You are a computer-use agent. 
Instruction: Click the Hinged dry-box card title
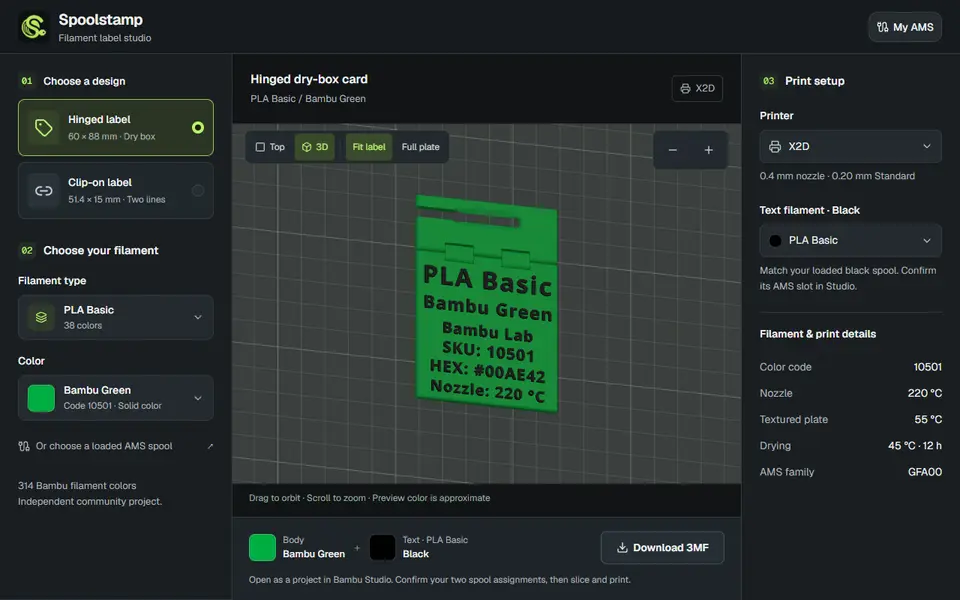coord(309,79)
